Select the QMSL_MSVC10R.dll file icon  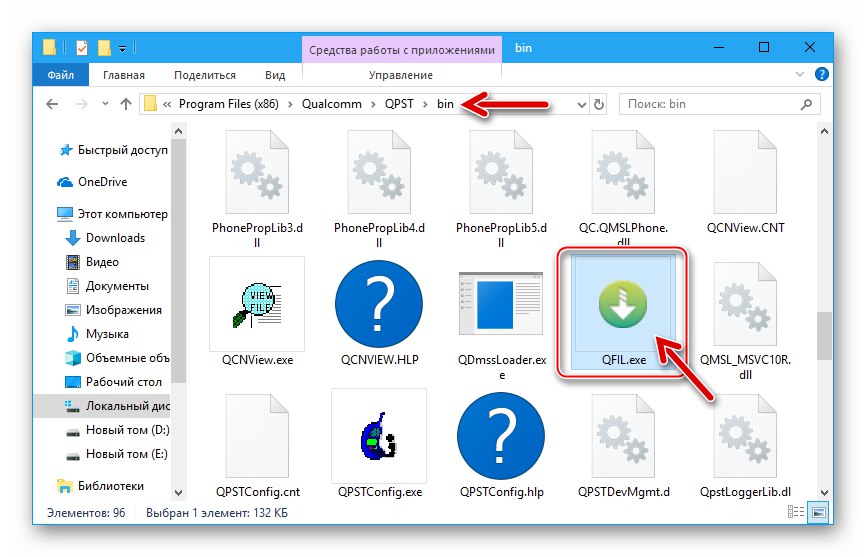click(x=745, y=304)
